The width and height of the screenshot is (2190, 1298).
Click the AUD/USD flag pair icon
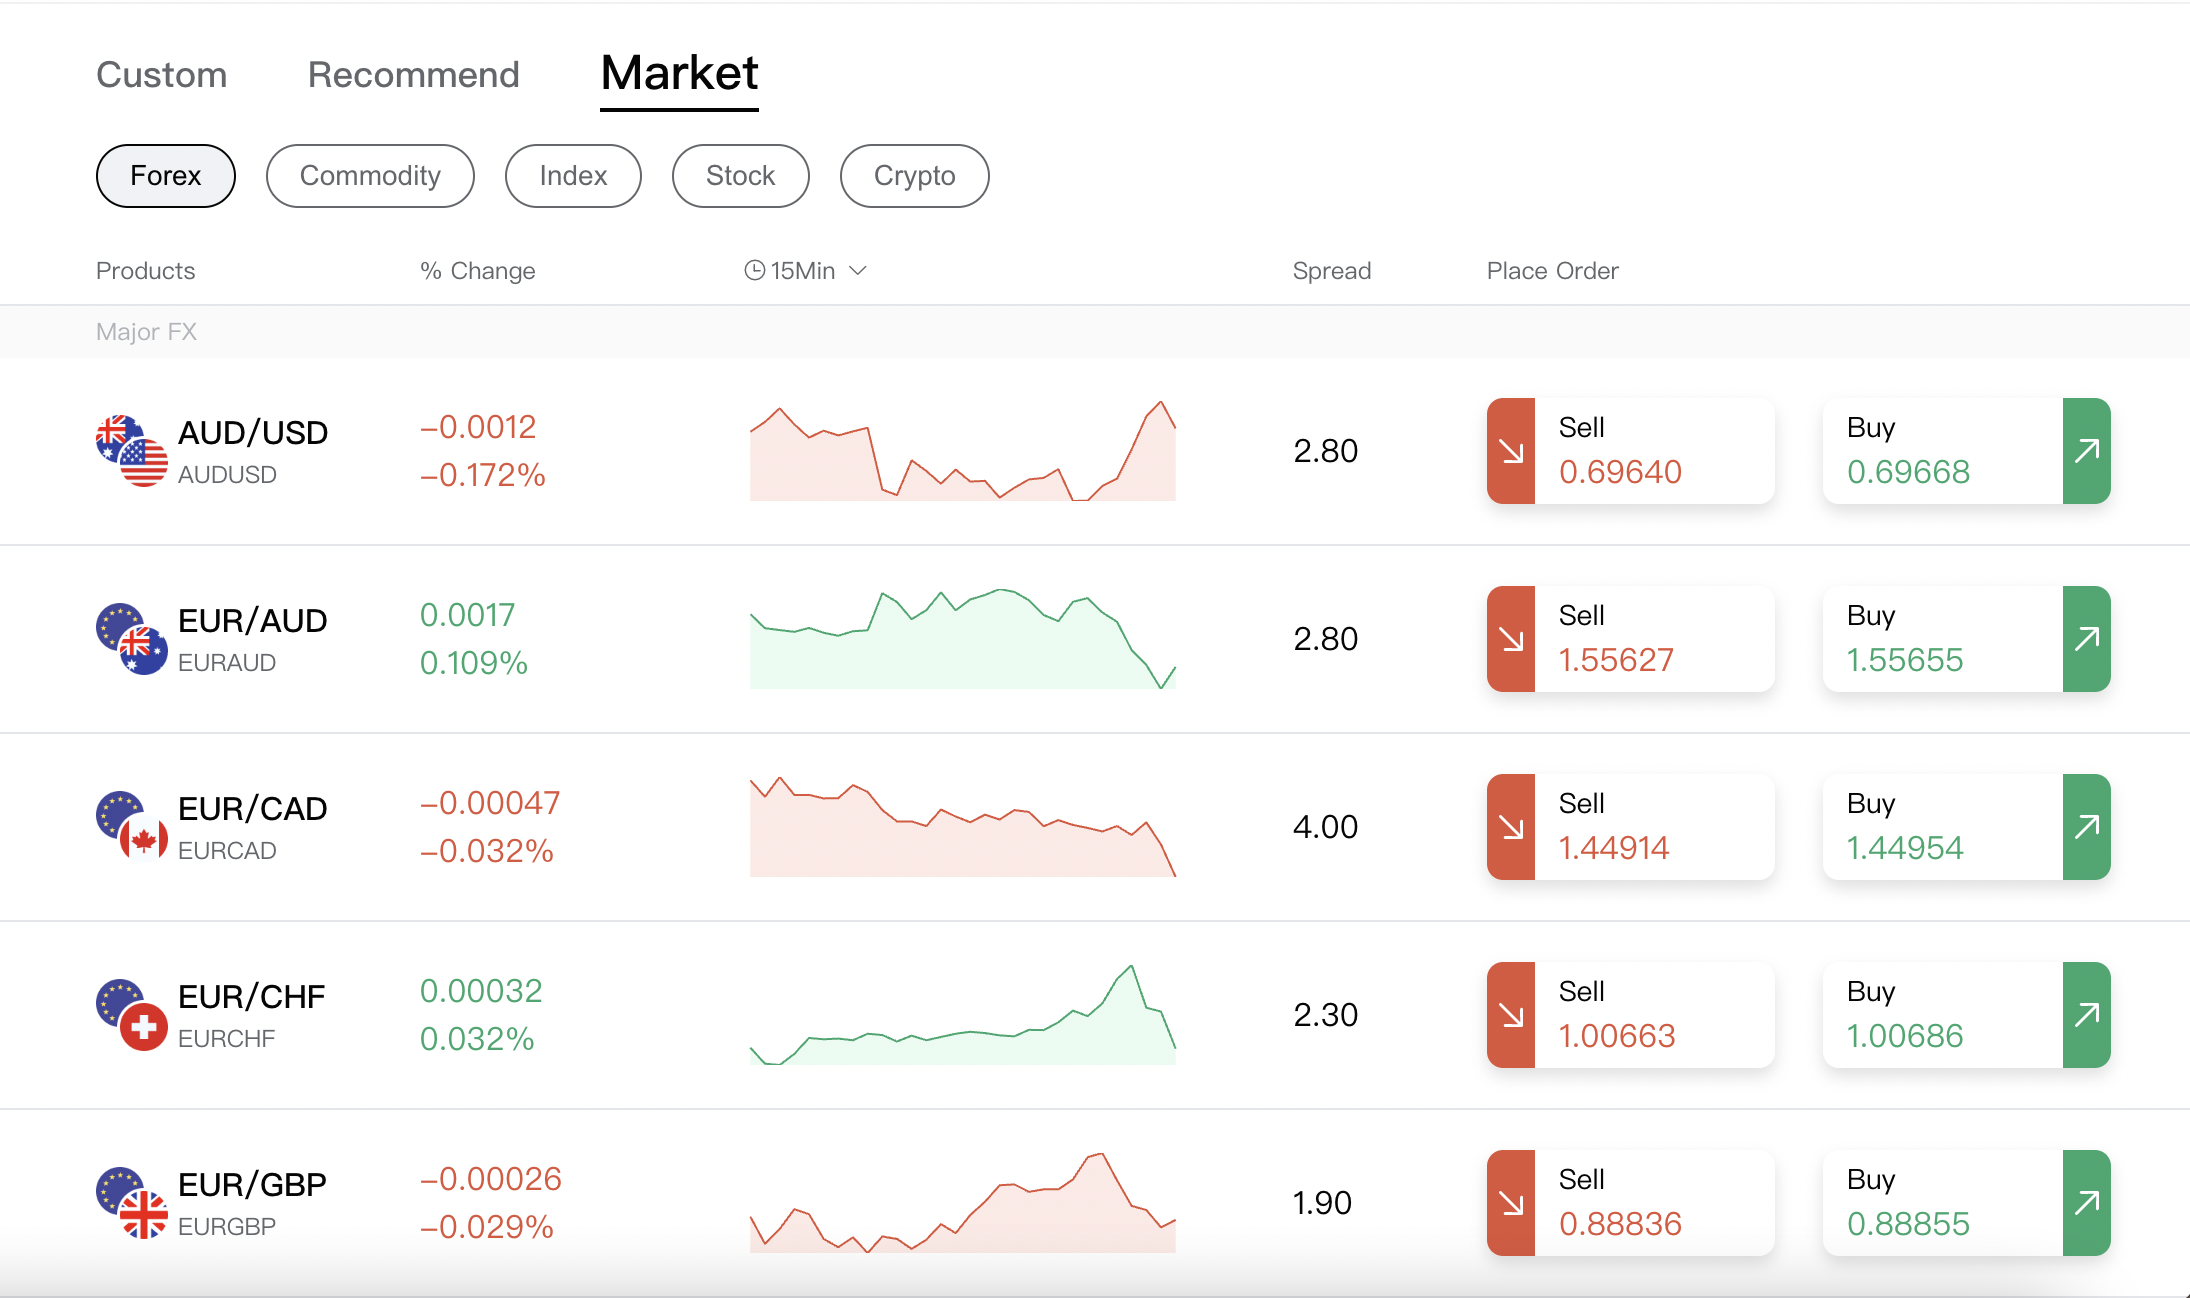click(131, 451)
